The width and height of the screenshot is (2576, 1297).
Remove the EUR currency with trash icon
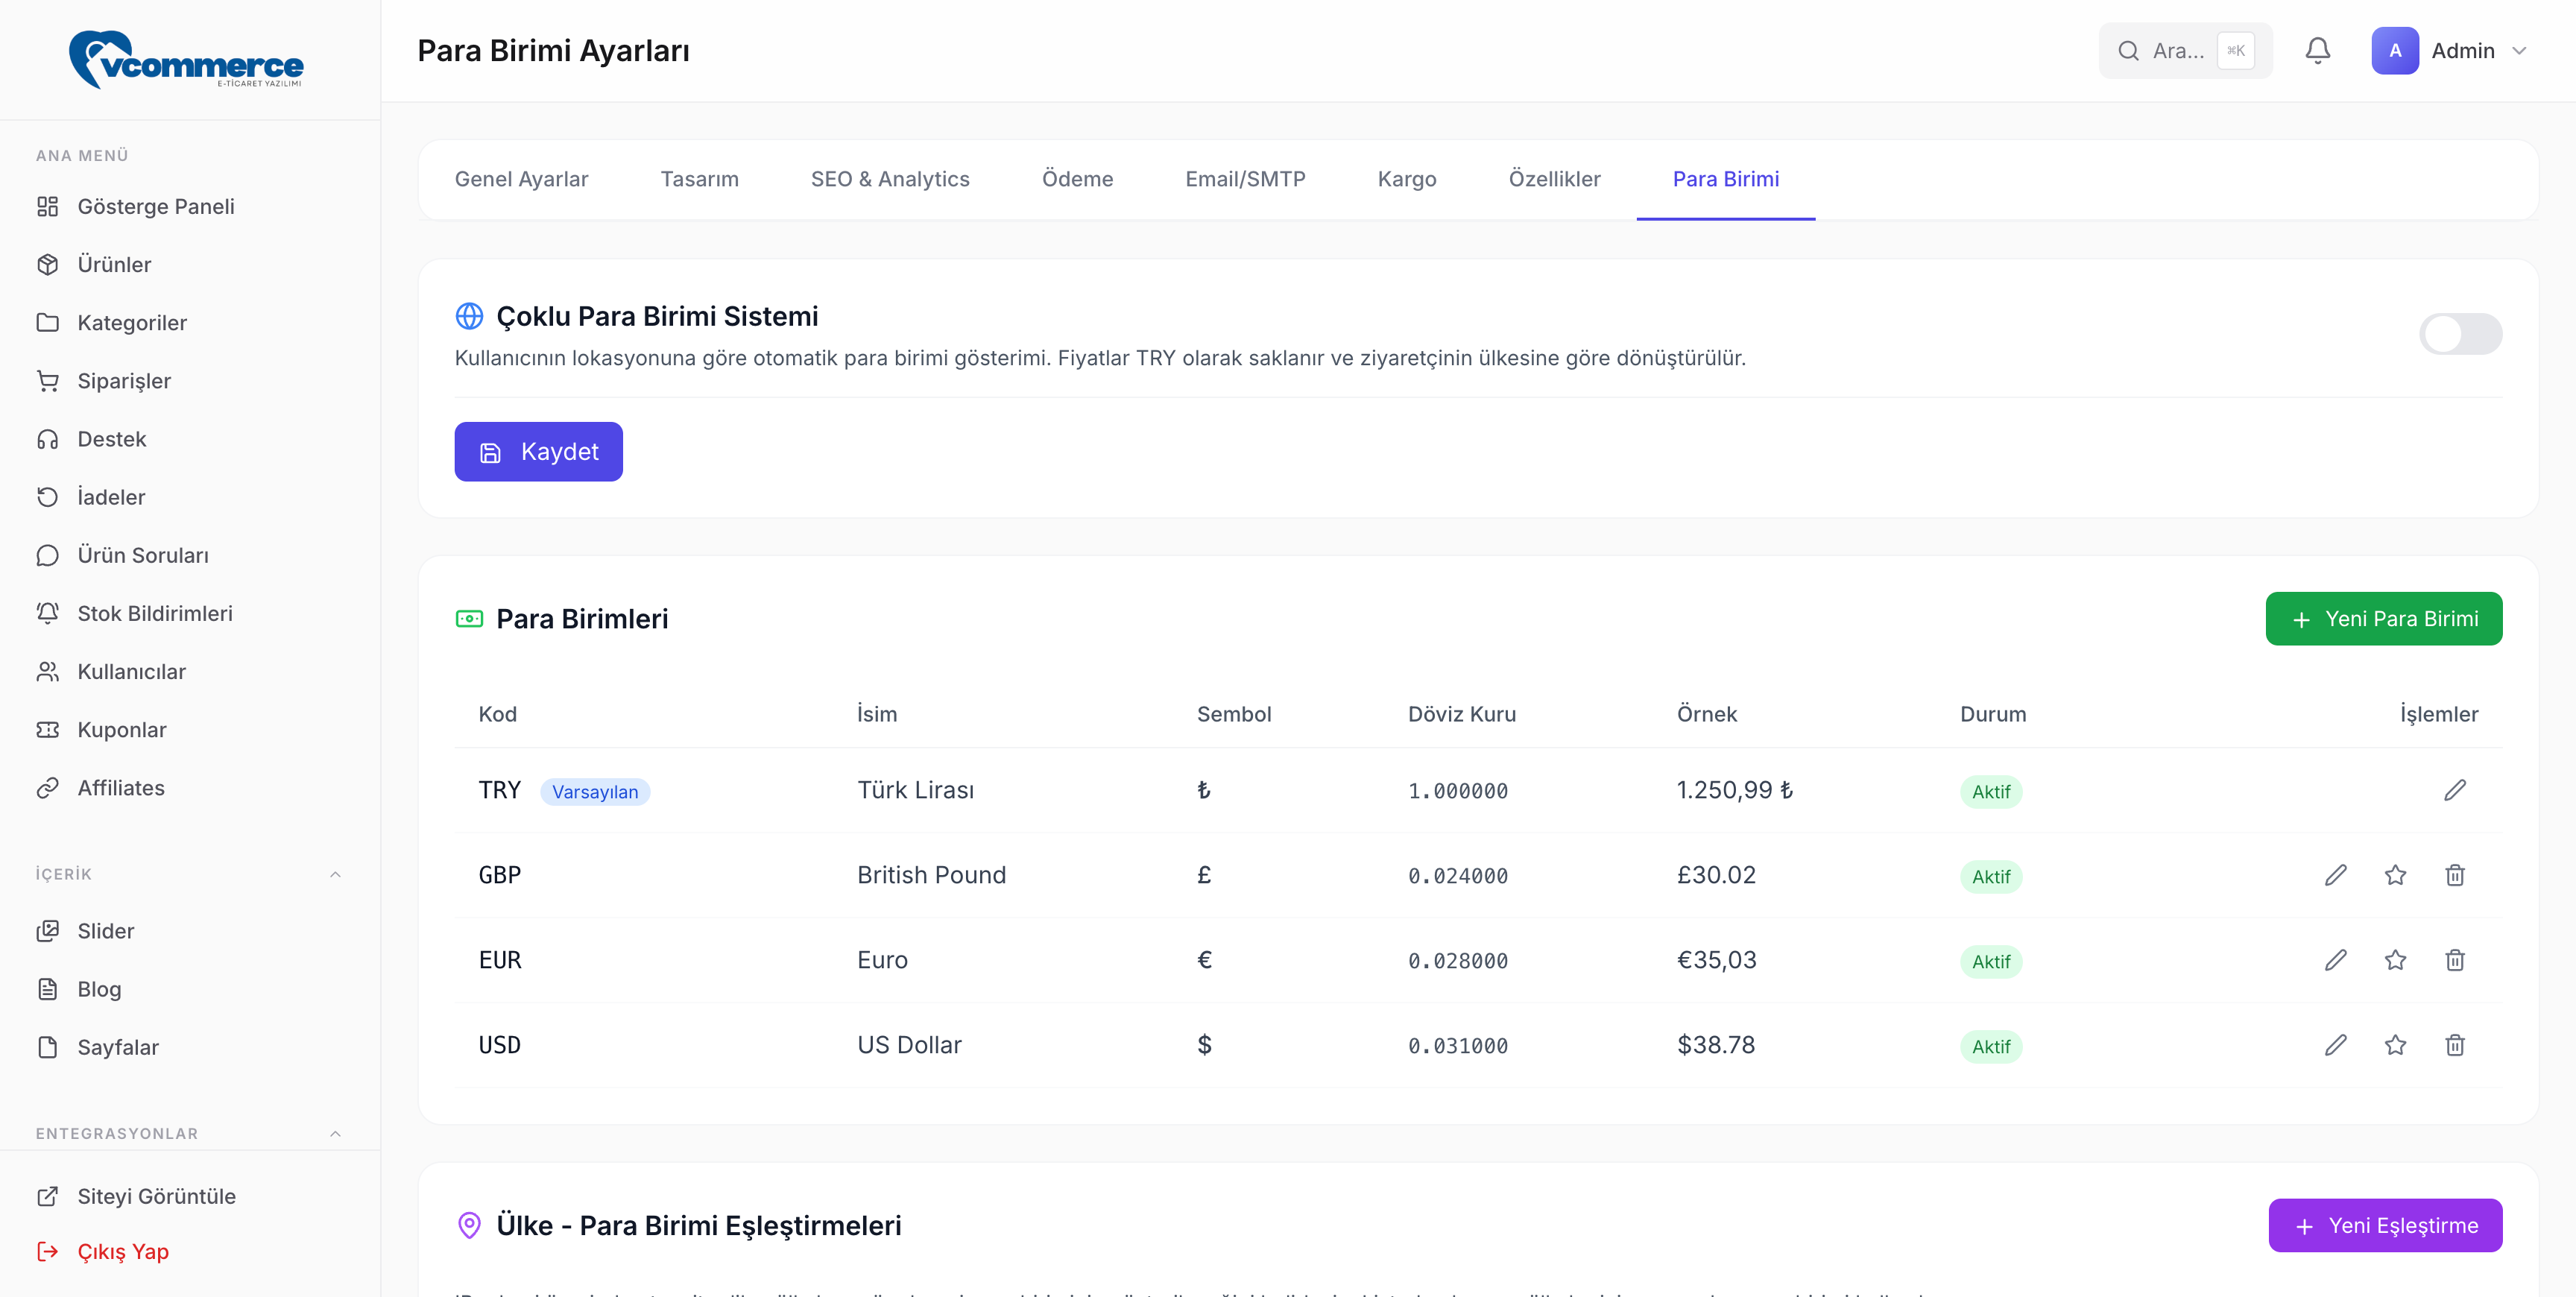2454,960
